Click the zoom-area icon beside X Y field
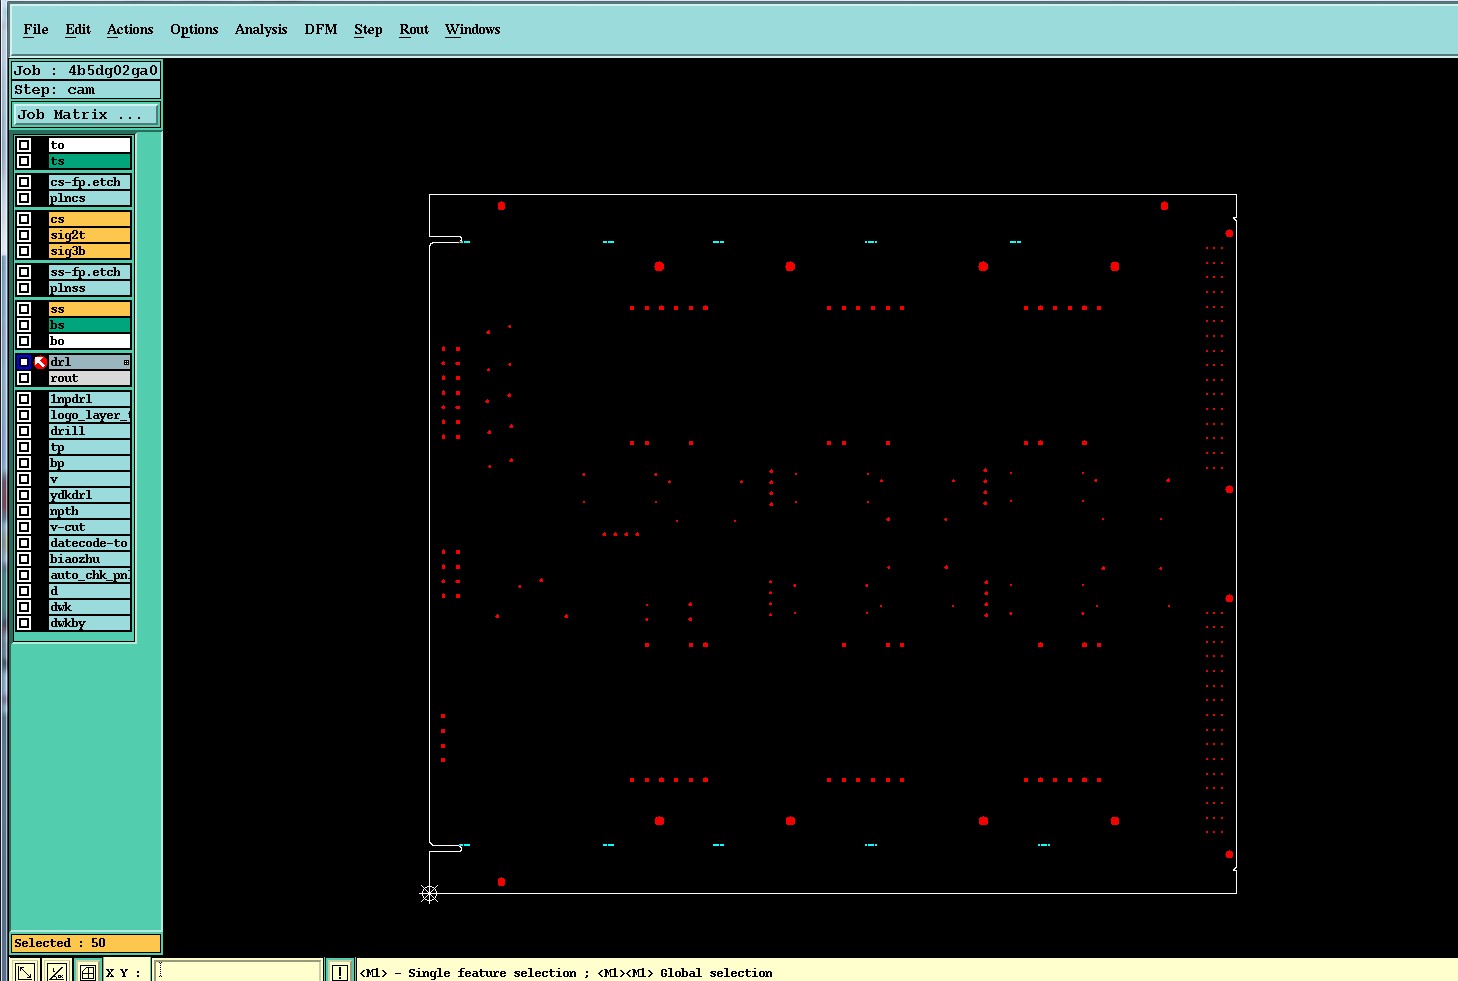This screenshot has width=1458, height=981. click(25, 971)
